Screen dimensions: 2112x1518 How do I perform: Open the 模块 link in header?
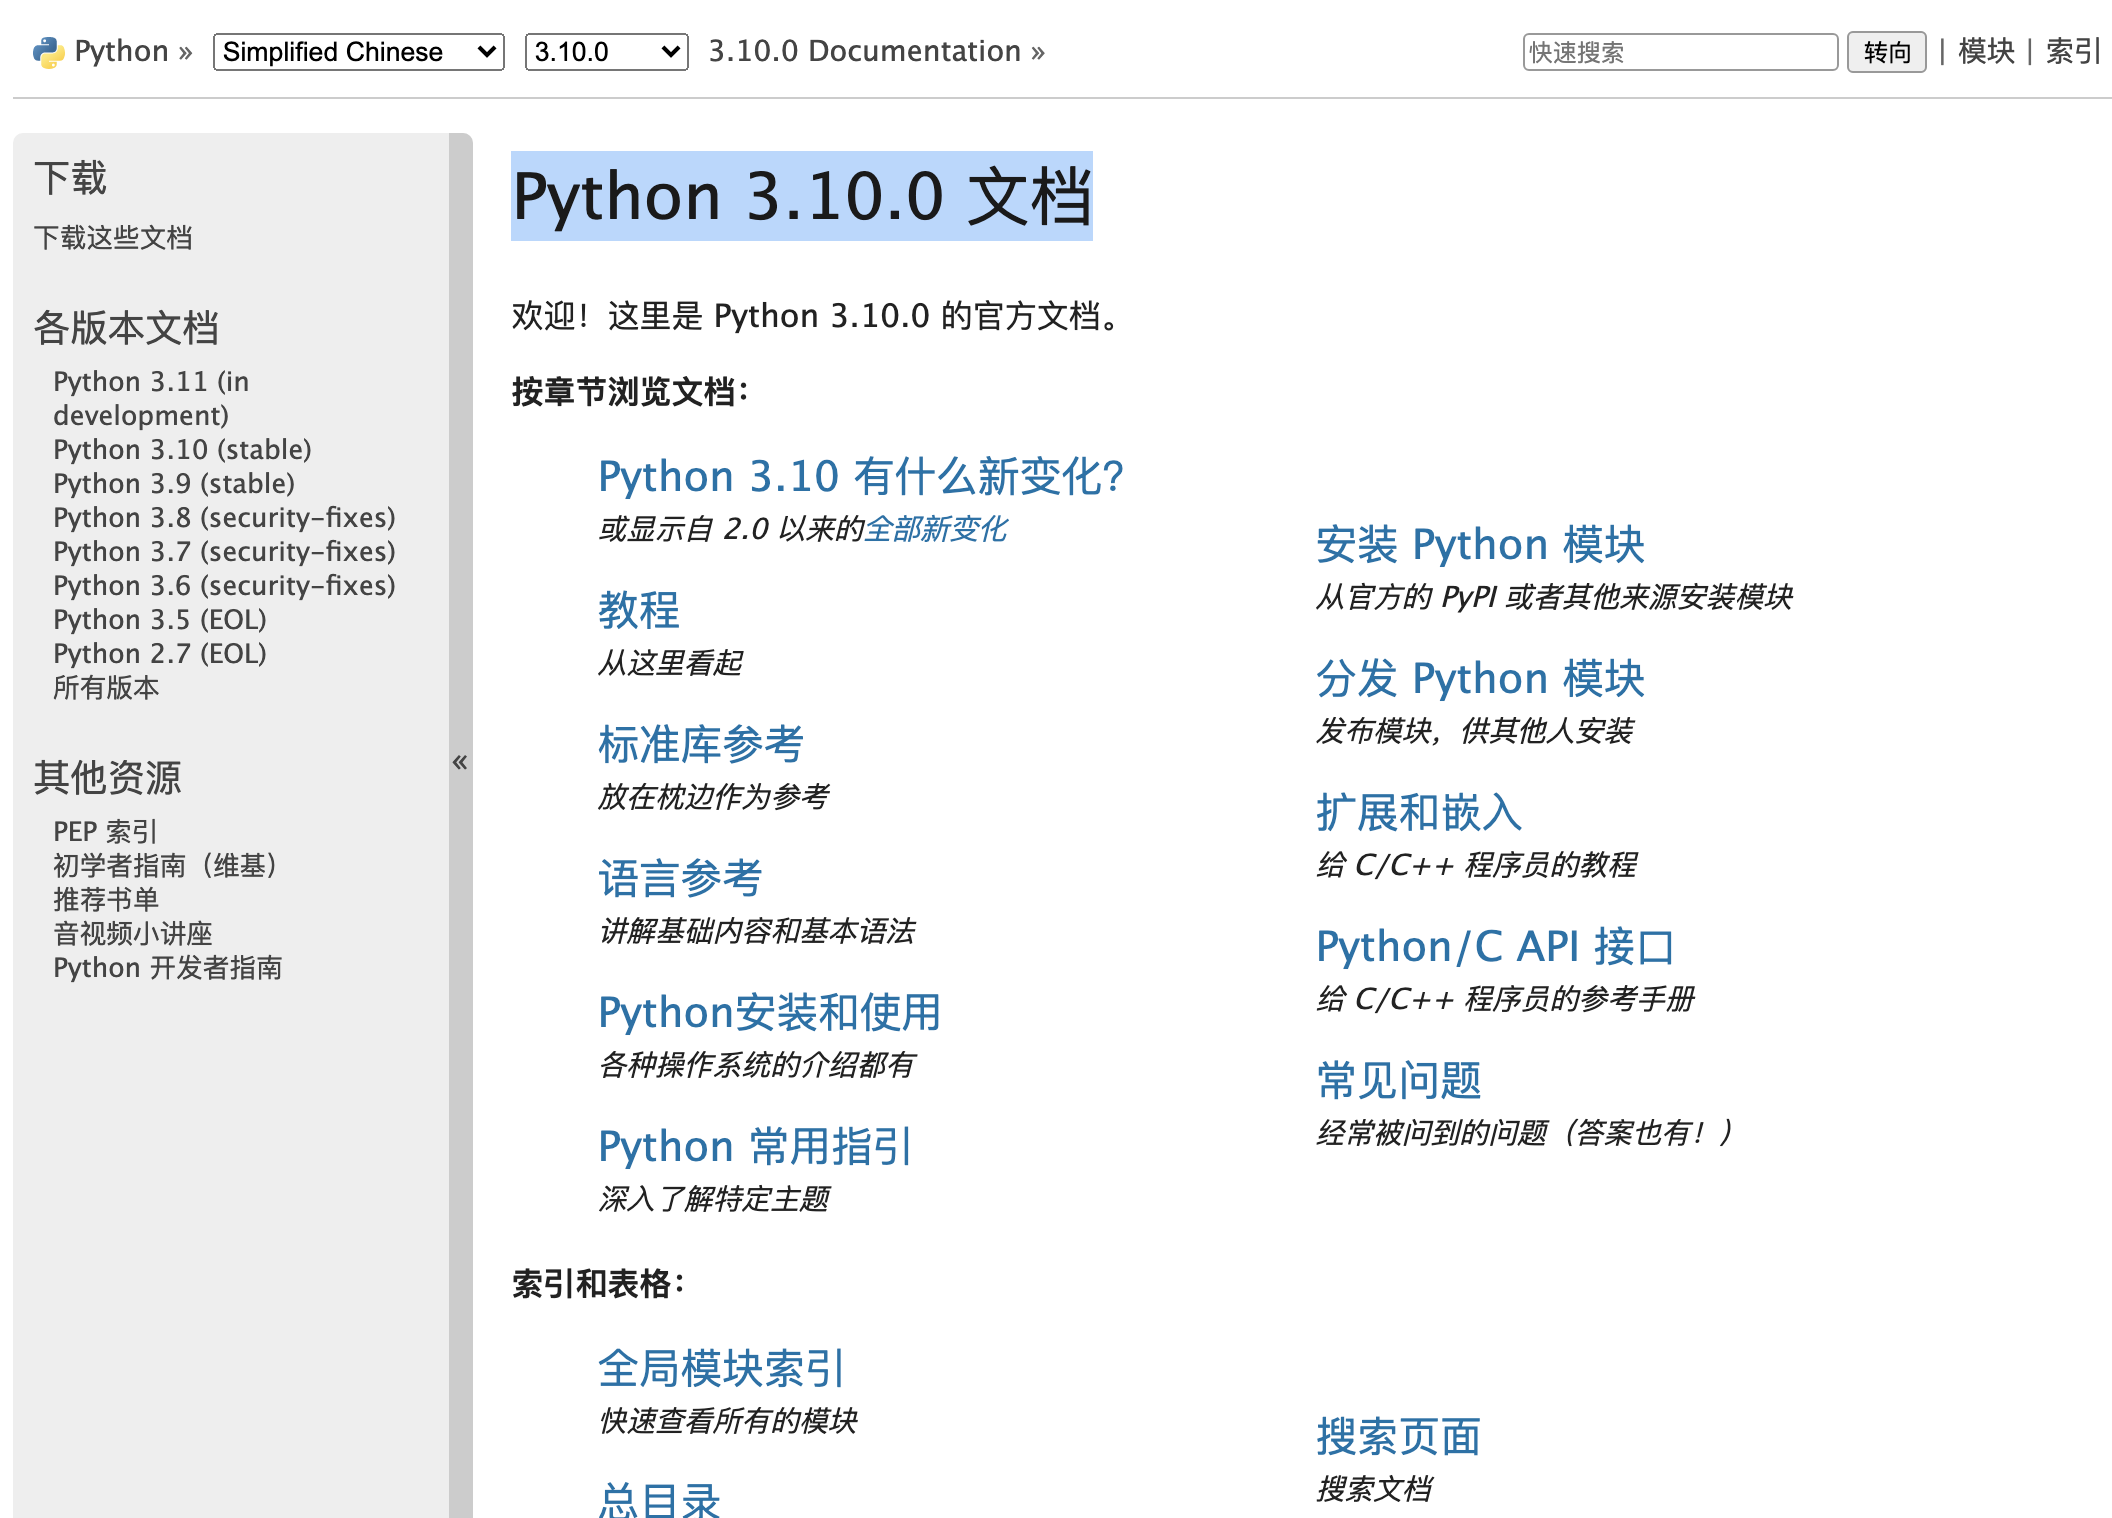tap(1985, 52)
